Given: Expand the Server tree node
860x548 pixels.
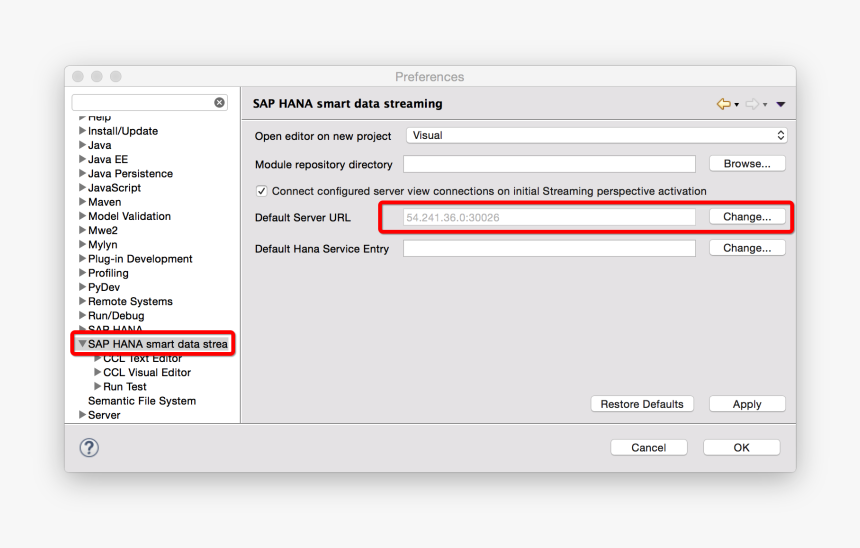Looking at the screenshot, I should [82, 415].
